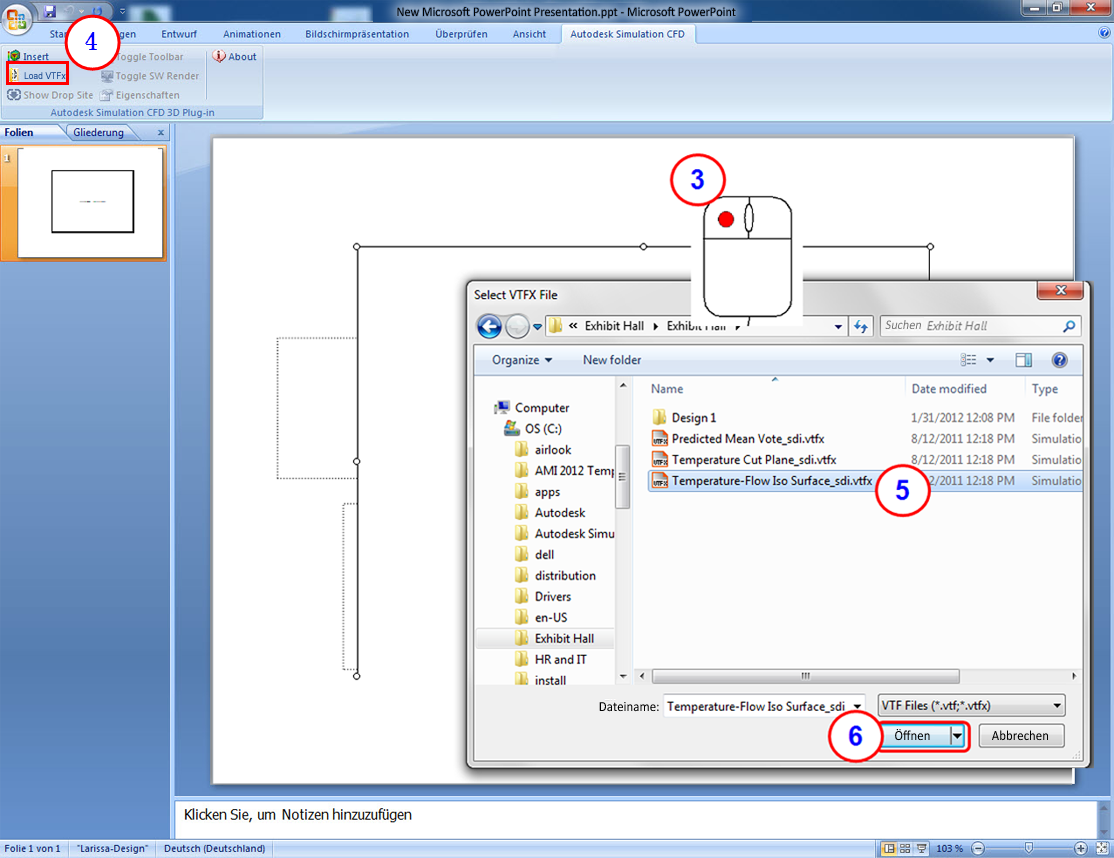The height and width of the screenshot is (858, 1114).
Task: Click the zoom in plus button
Action: [x=1081, y=848]
